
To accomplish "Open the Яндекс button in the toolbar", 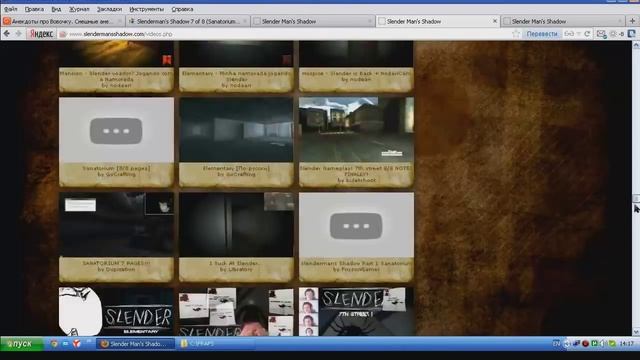I will pyautogui.click(x=41, y=34).
